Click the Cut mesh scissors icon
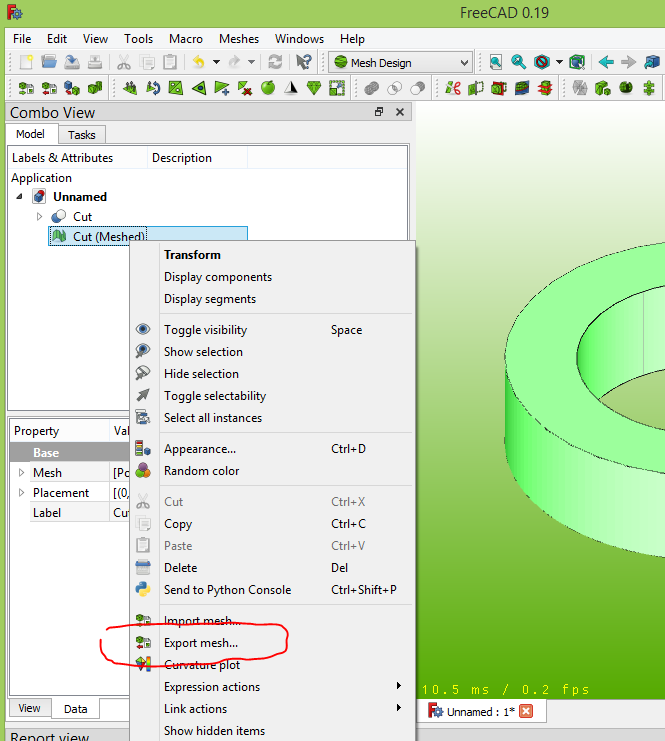The width and height of the screenshot is (665, 741). point(453,88)
